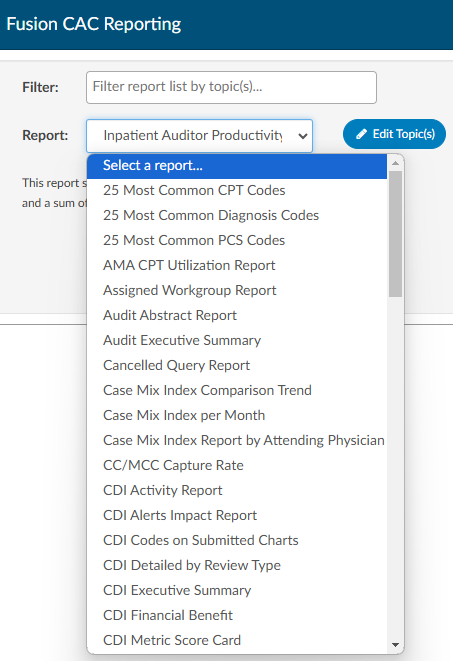Pick Assigned Workgroup Report
The width and height of the screenshot is (453, 661).
pyautogui.click(x=237, y=290)
